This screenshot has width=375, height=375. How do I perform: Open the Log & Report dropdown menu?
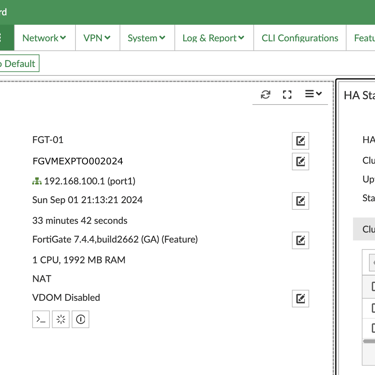click(x=214, y=38)
